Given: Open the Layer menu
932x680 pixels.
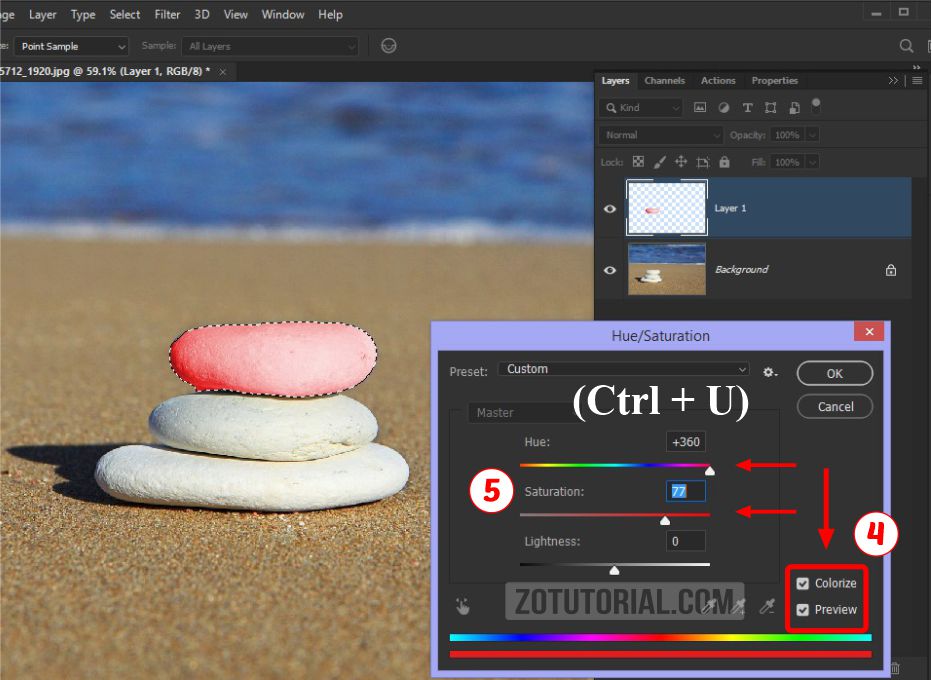Looking at the screenshot, I should tap(42, 15).
